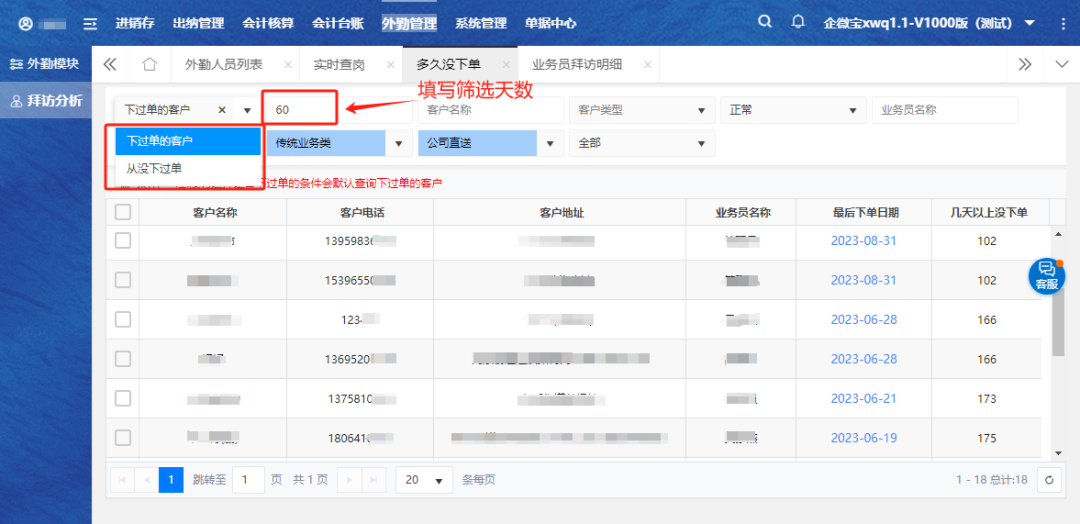The image size is (1080, 524).
Task: Click the search magnifier icon in header
Action: tap(765, 22)
